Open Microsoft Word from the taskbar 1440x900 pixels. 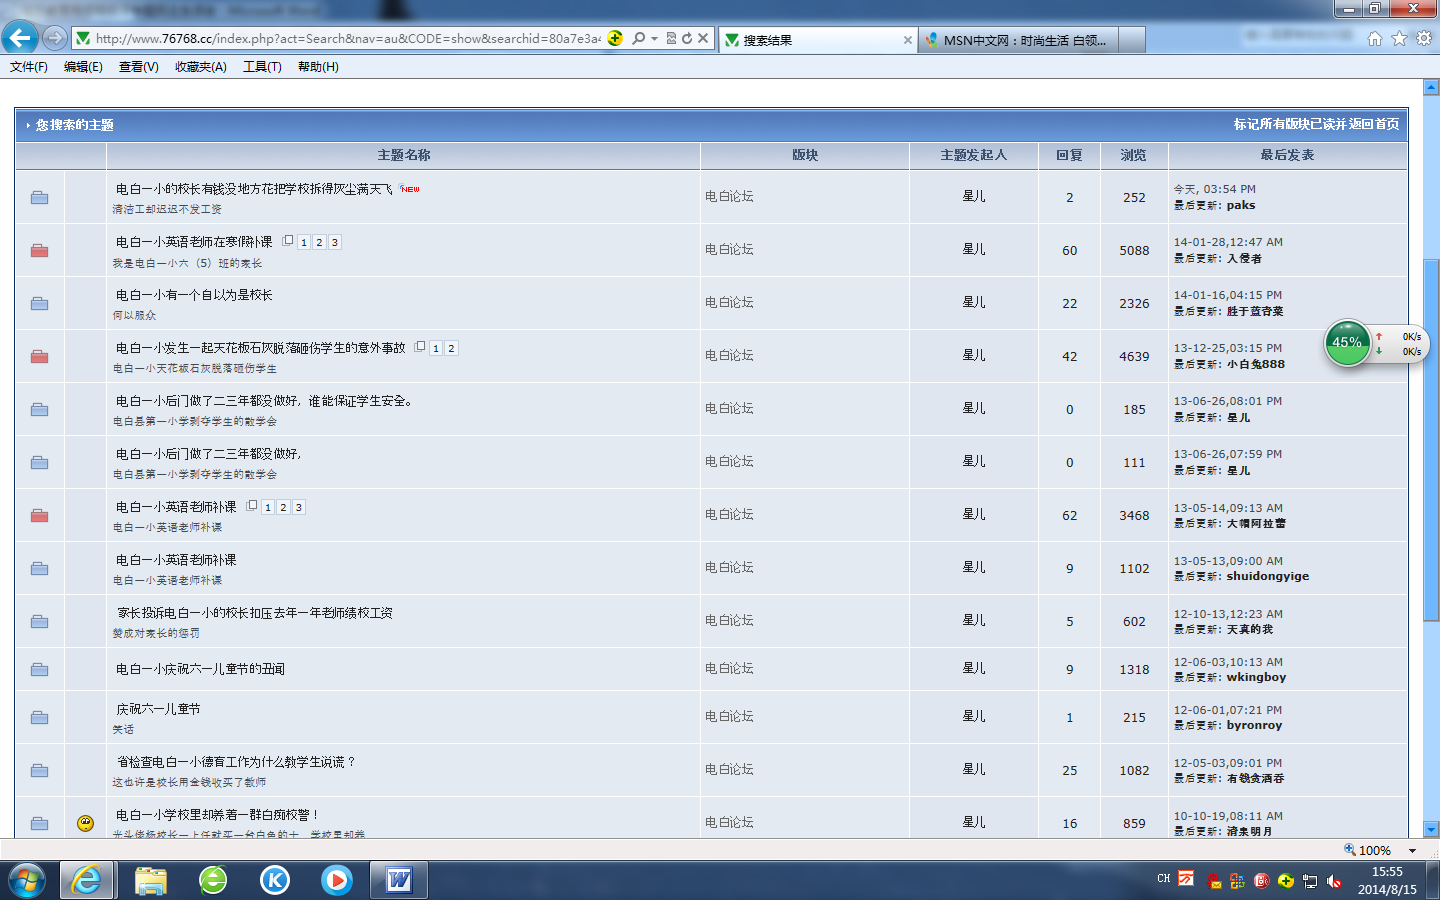(399, 880)
